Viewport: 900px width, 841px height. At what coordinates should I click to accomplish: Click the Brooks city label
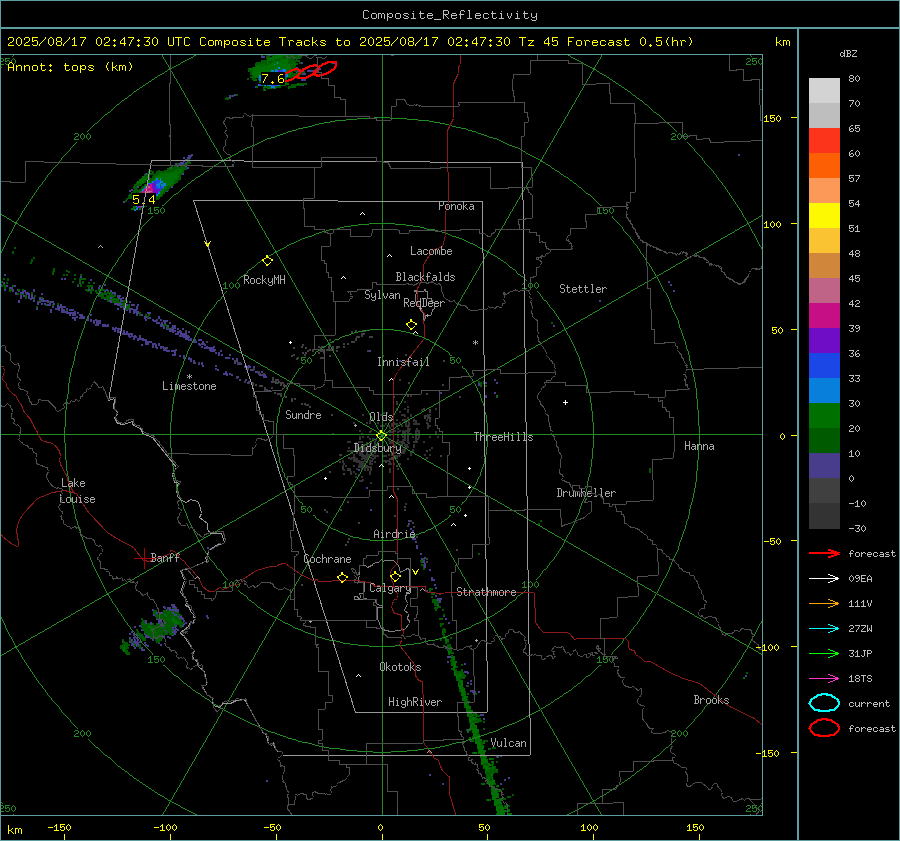click(x=711, y=700)
